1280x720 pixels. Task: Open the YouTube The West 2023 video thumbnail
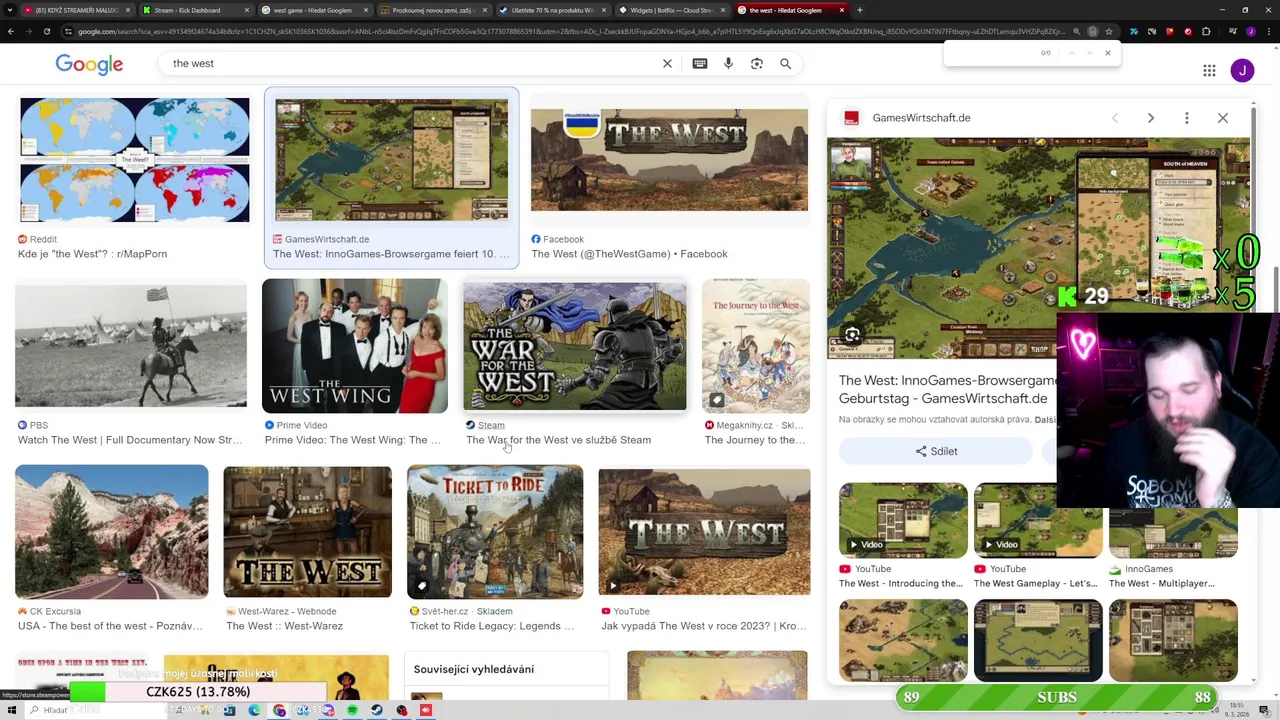(x=704, y=531)
